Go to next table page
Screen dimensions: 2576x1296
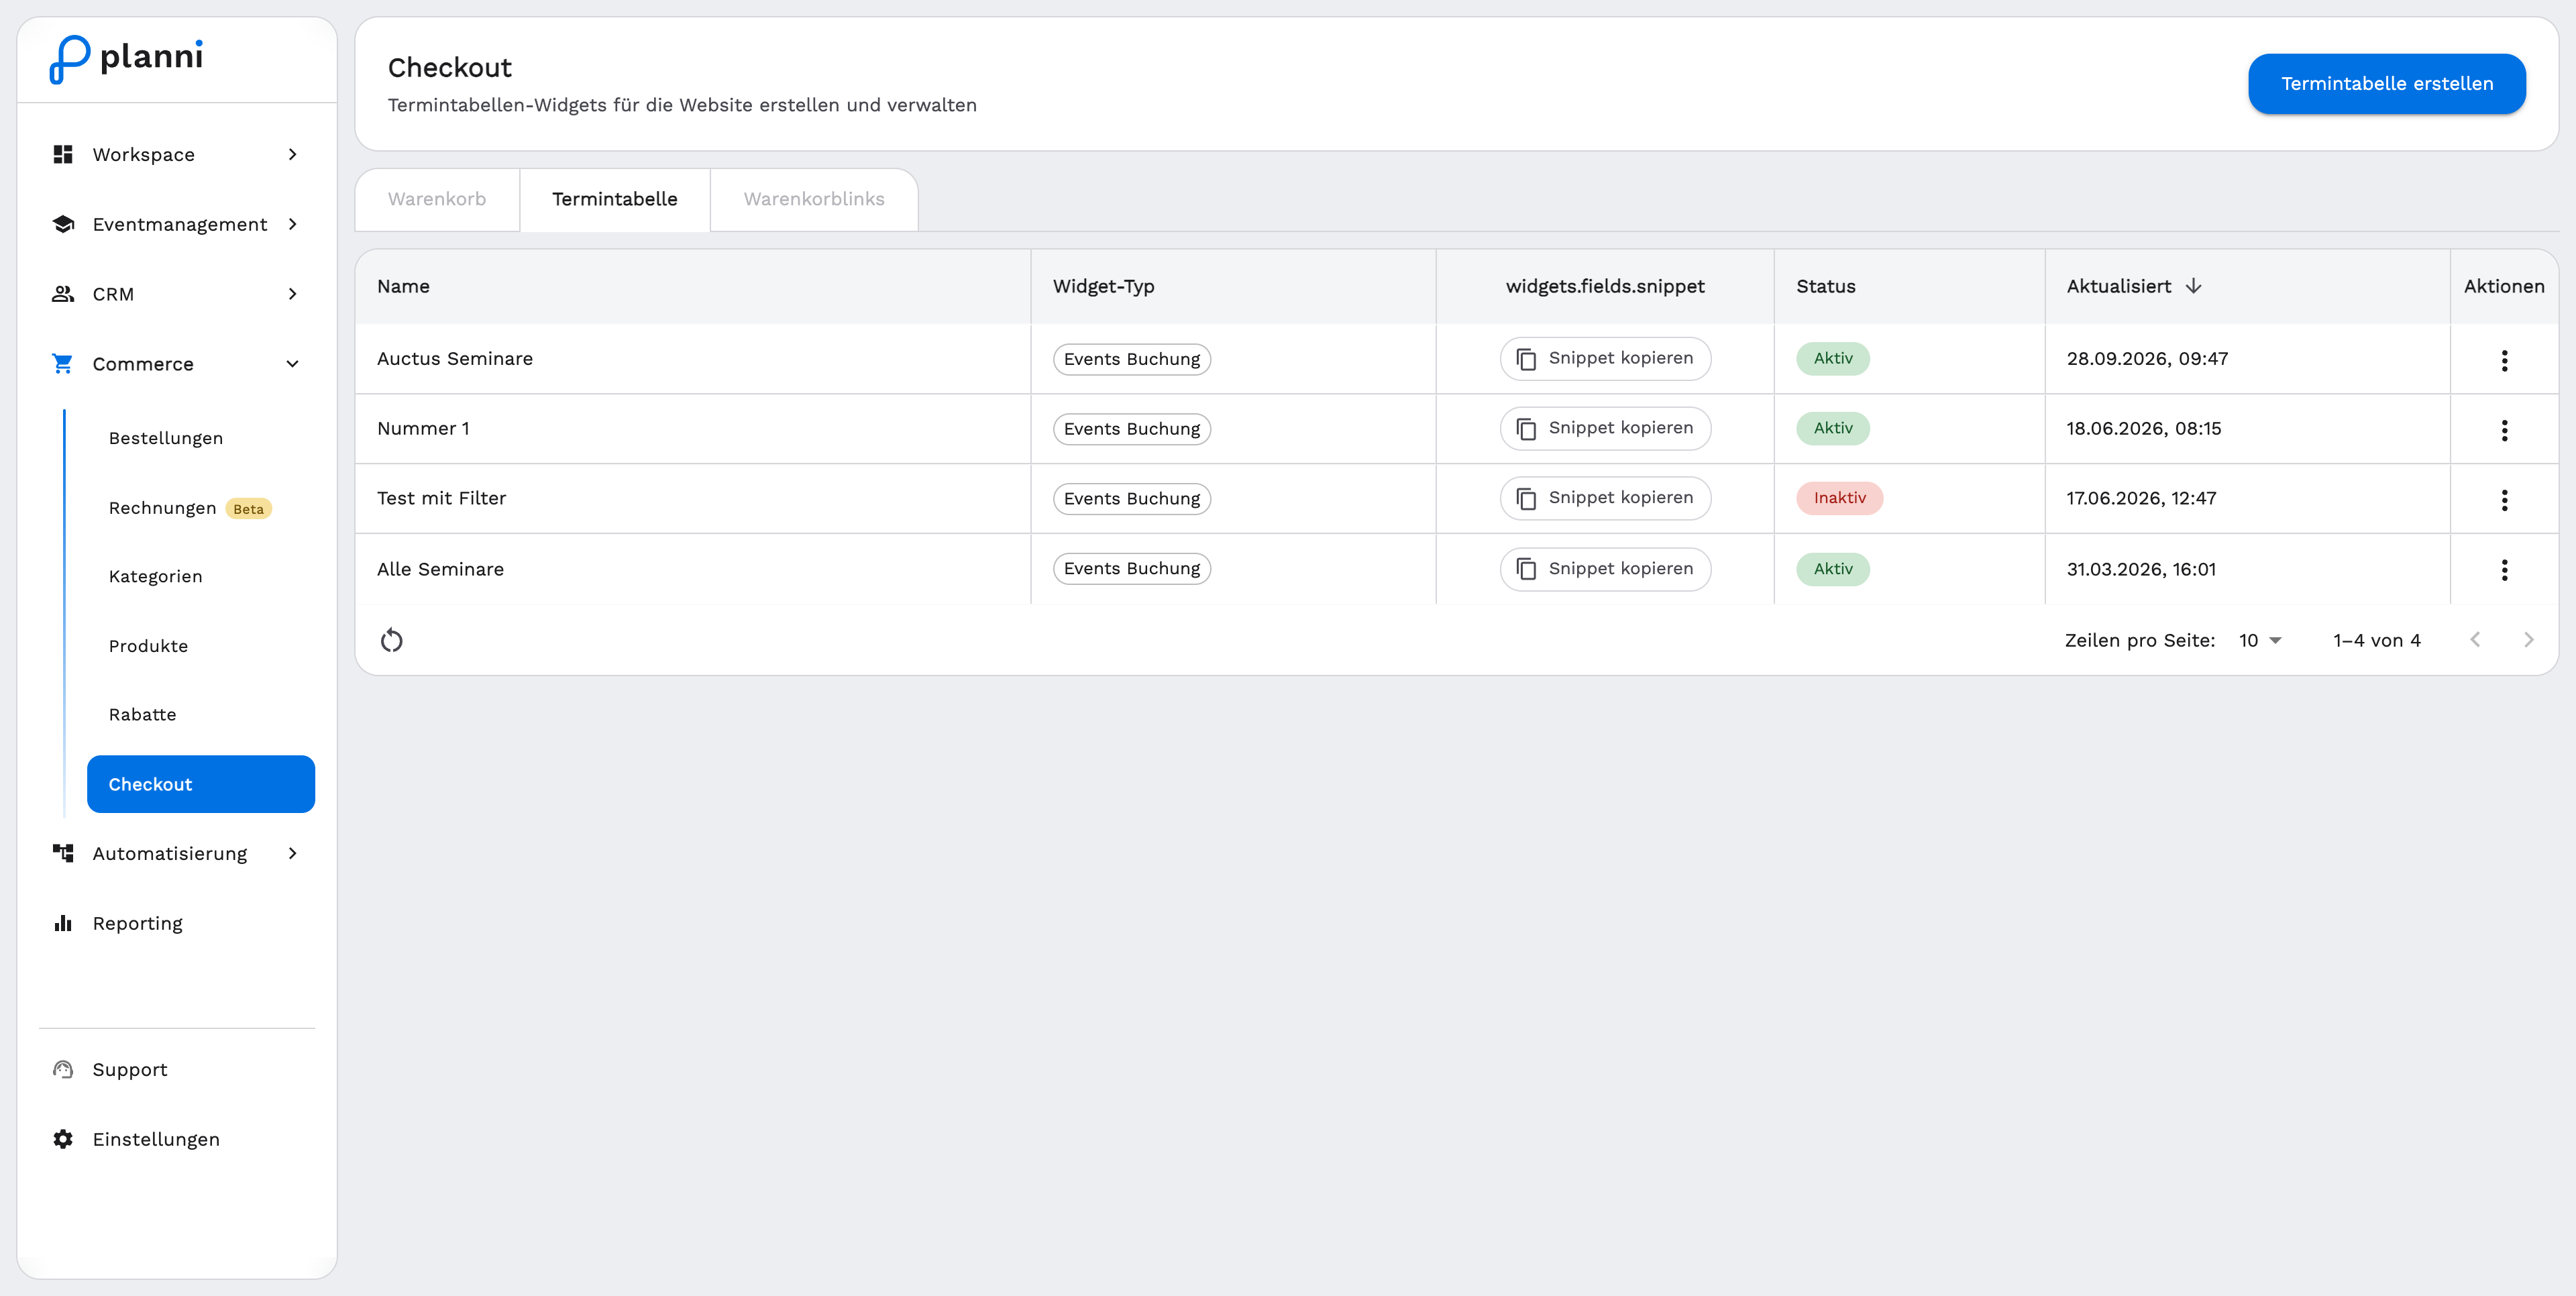point(2528,640)
